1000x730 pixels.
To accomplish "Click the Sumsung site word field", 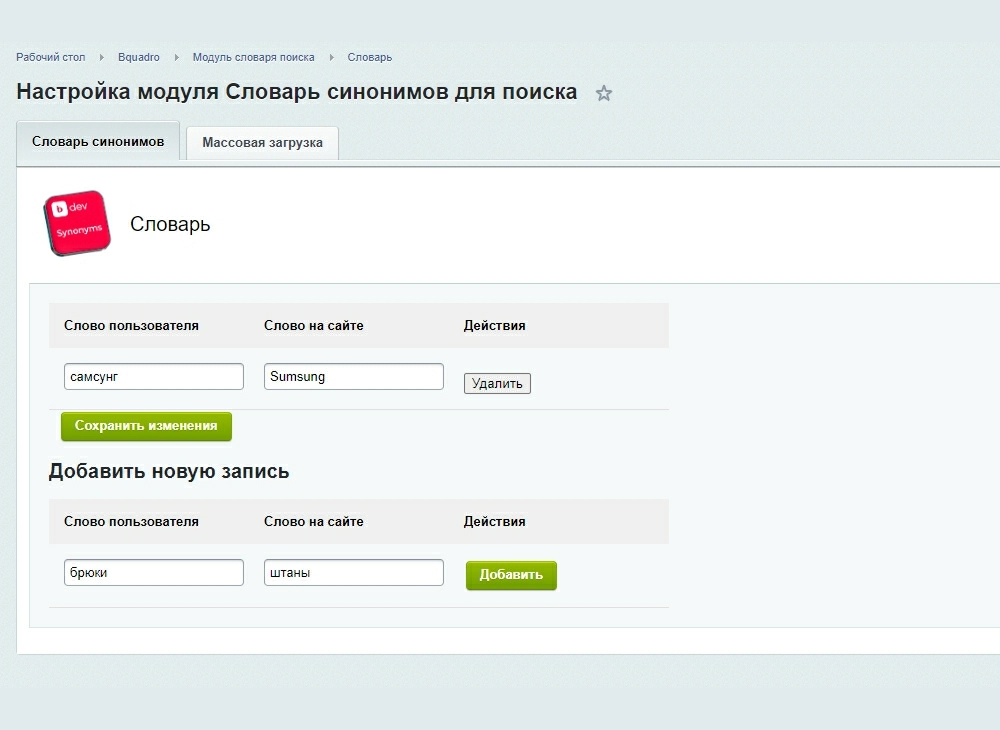I will [x=353, y=377].
